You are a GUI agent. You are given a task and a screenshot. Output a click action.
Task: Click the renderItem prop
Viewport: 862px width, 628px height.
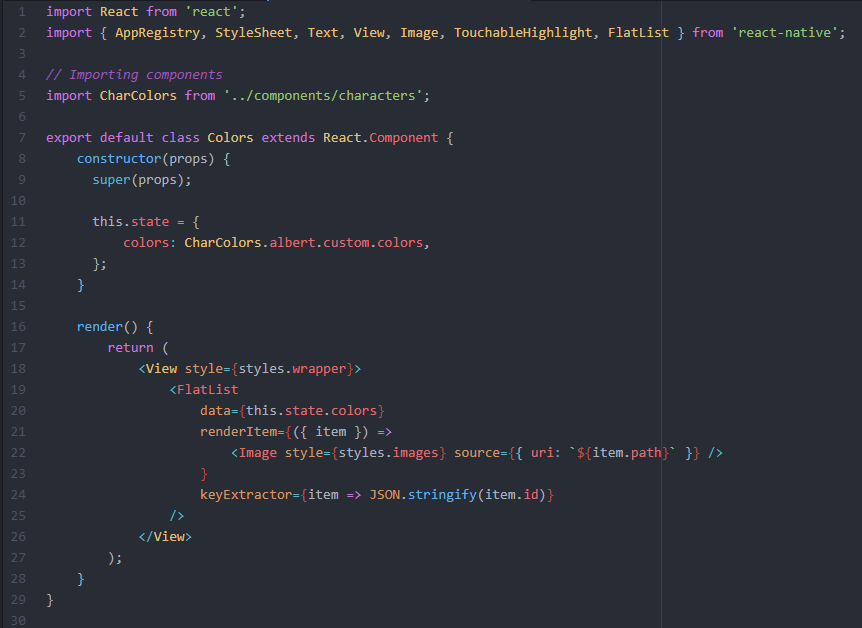click(238, 432)
